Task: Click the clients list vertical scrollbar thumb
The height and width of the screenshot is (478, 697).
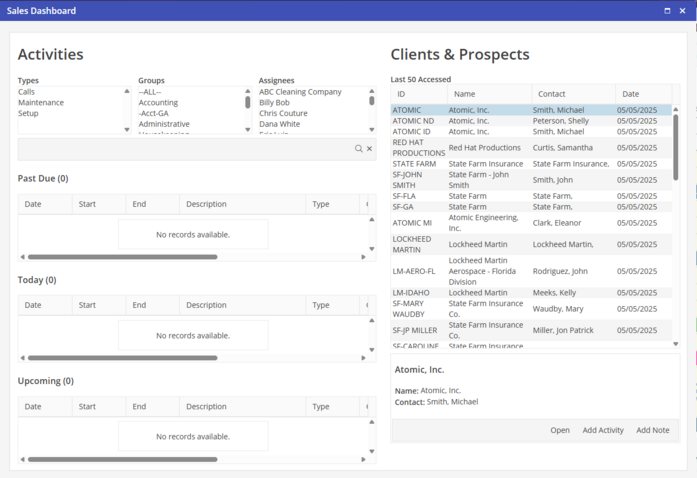Action: coord(676,146)
